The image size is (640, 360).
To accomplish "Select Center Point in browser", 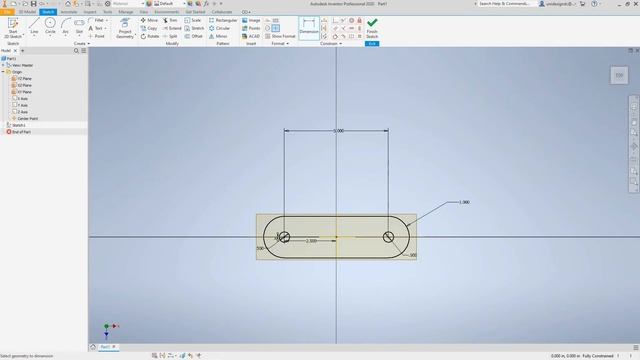I will 24,118.
